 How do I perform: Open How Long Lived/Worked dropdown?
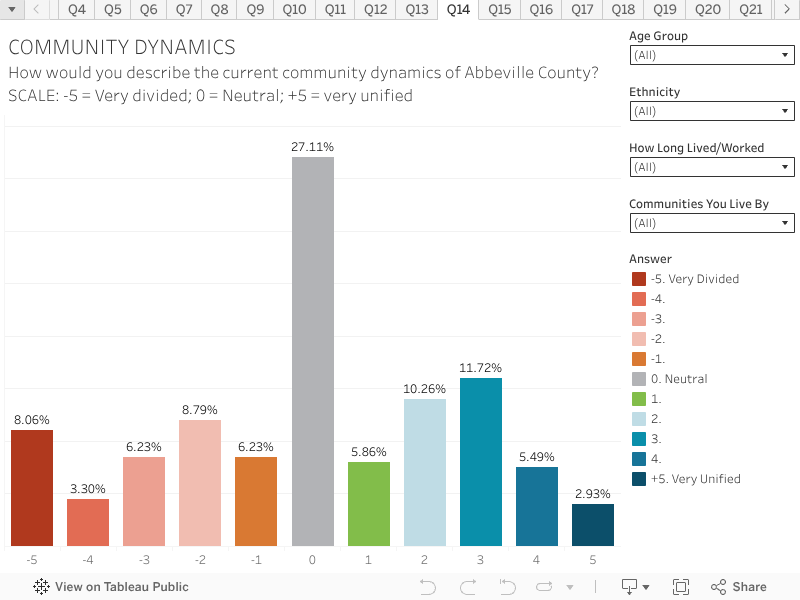712,167
